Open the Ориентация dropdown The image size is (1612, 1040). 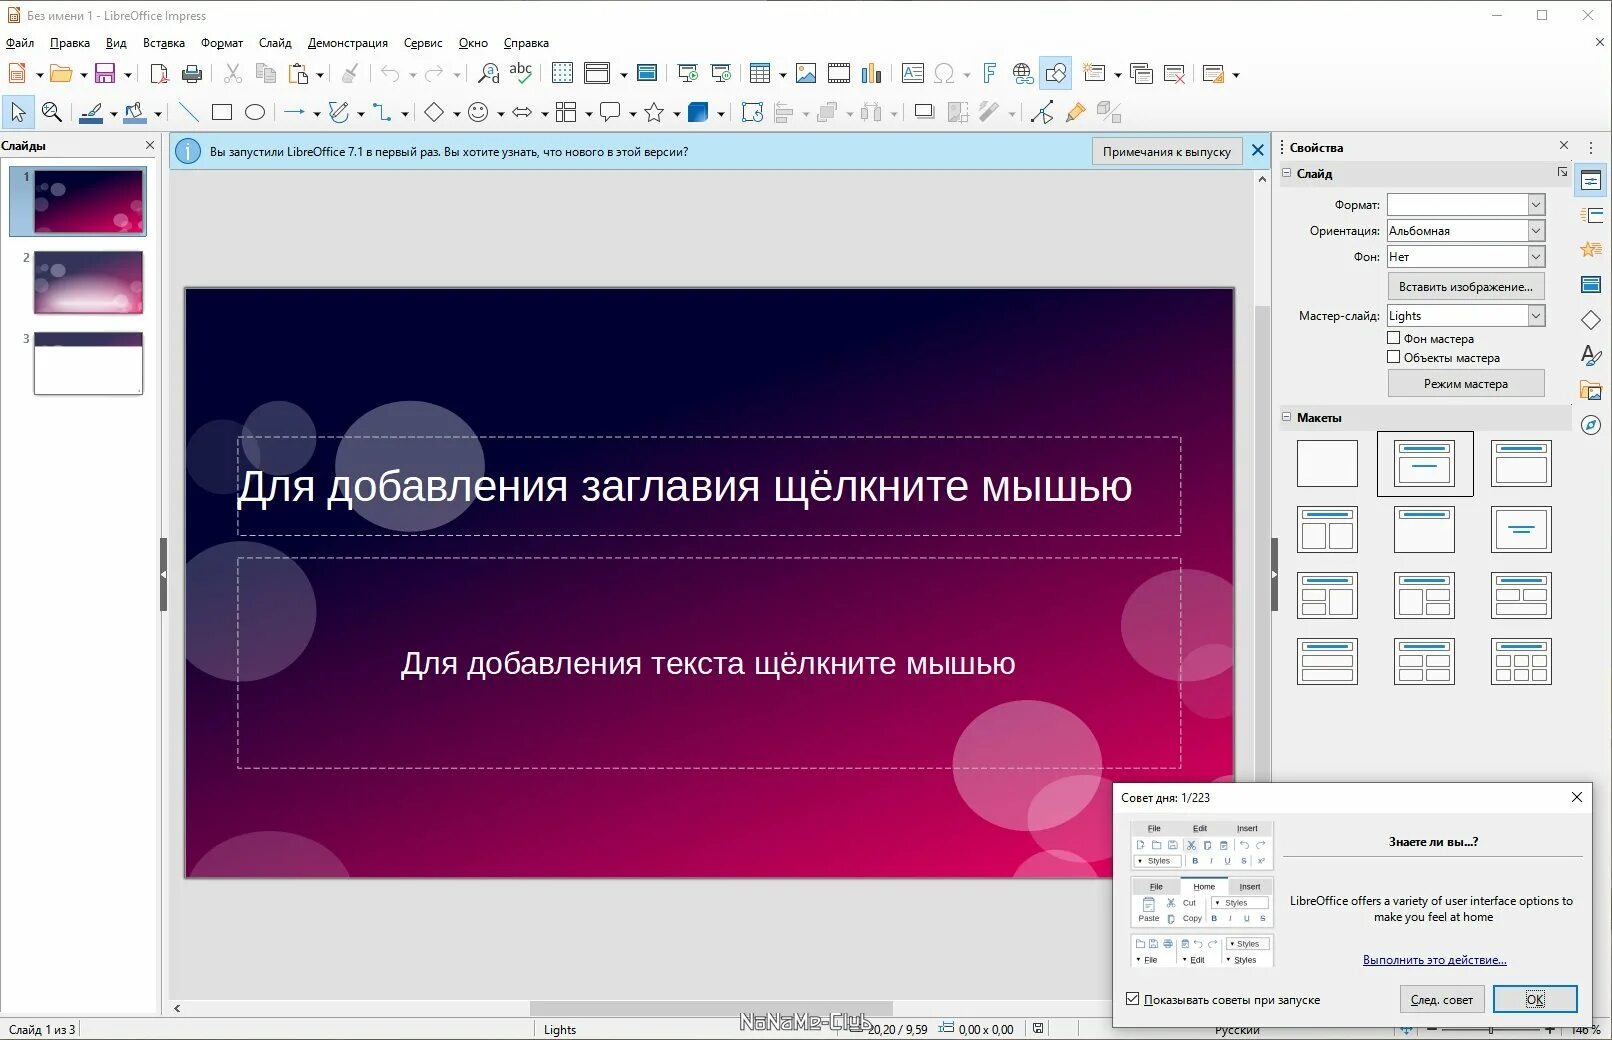point(1465,230)
